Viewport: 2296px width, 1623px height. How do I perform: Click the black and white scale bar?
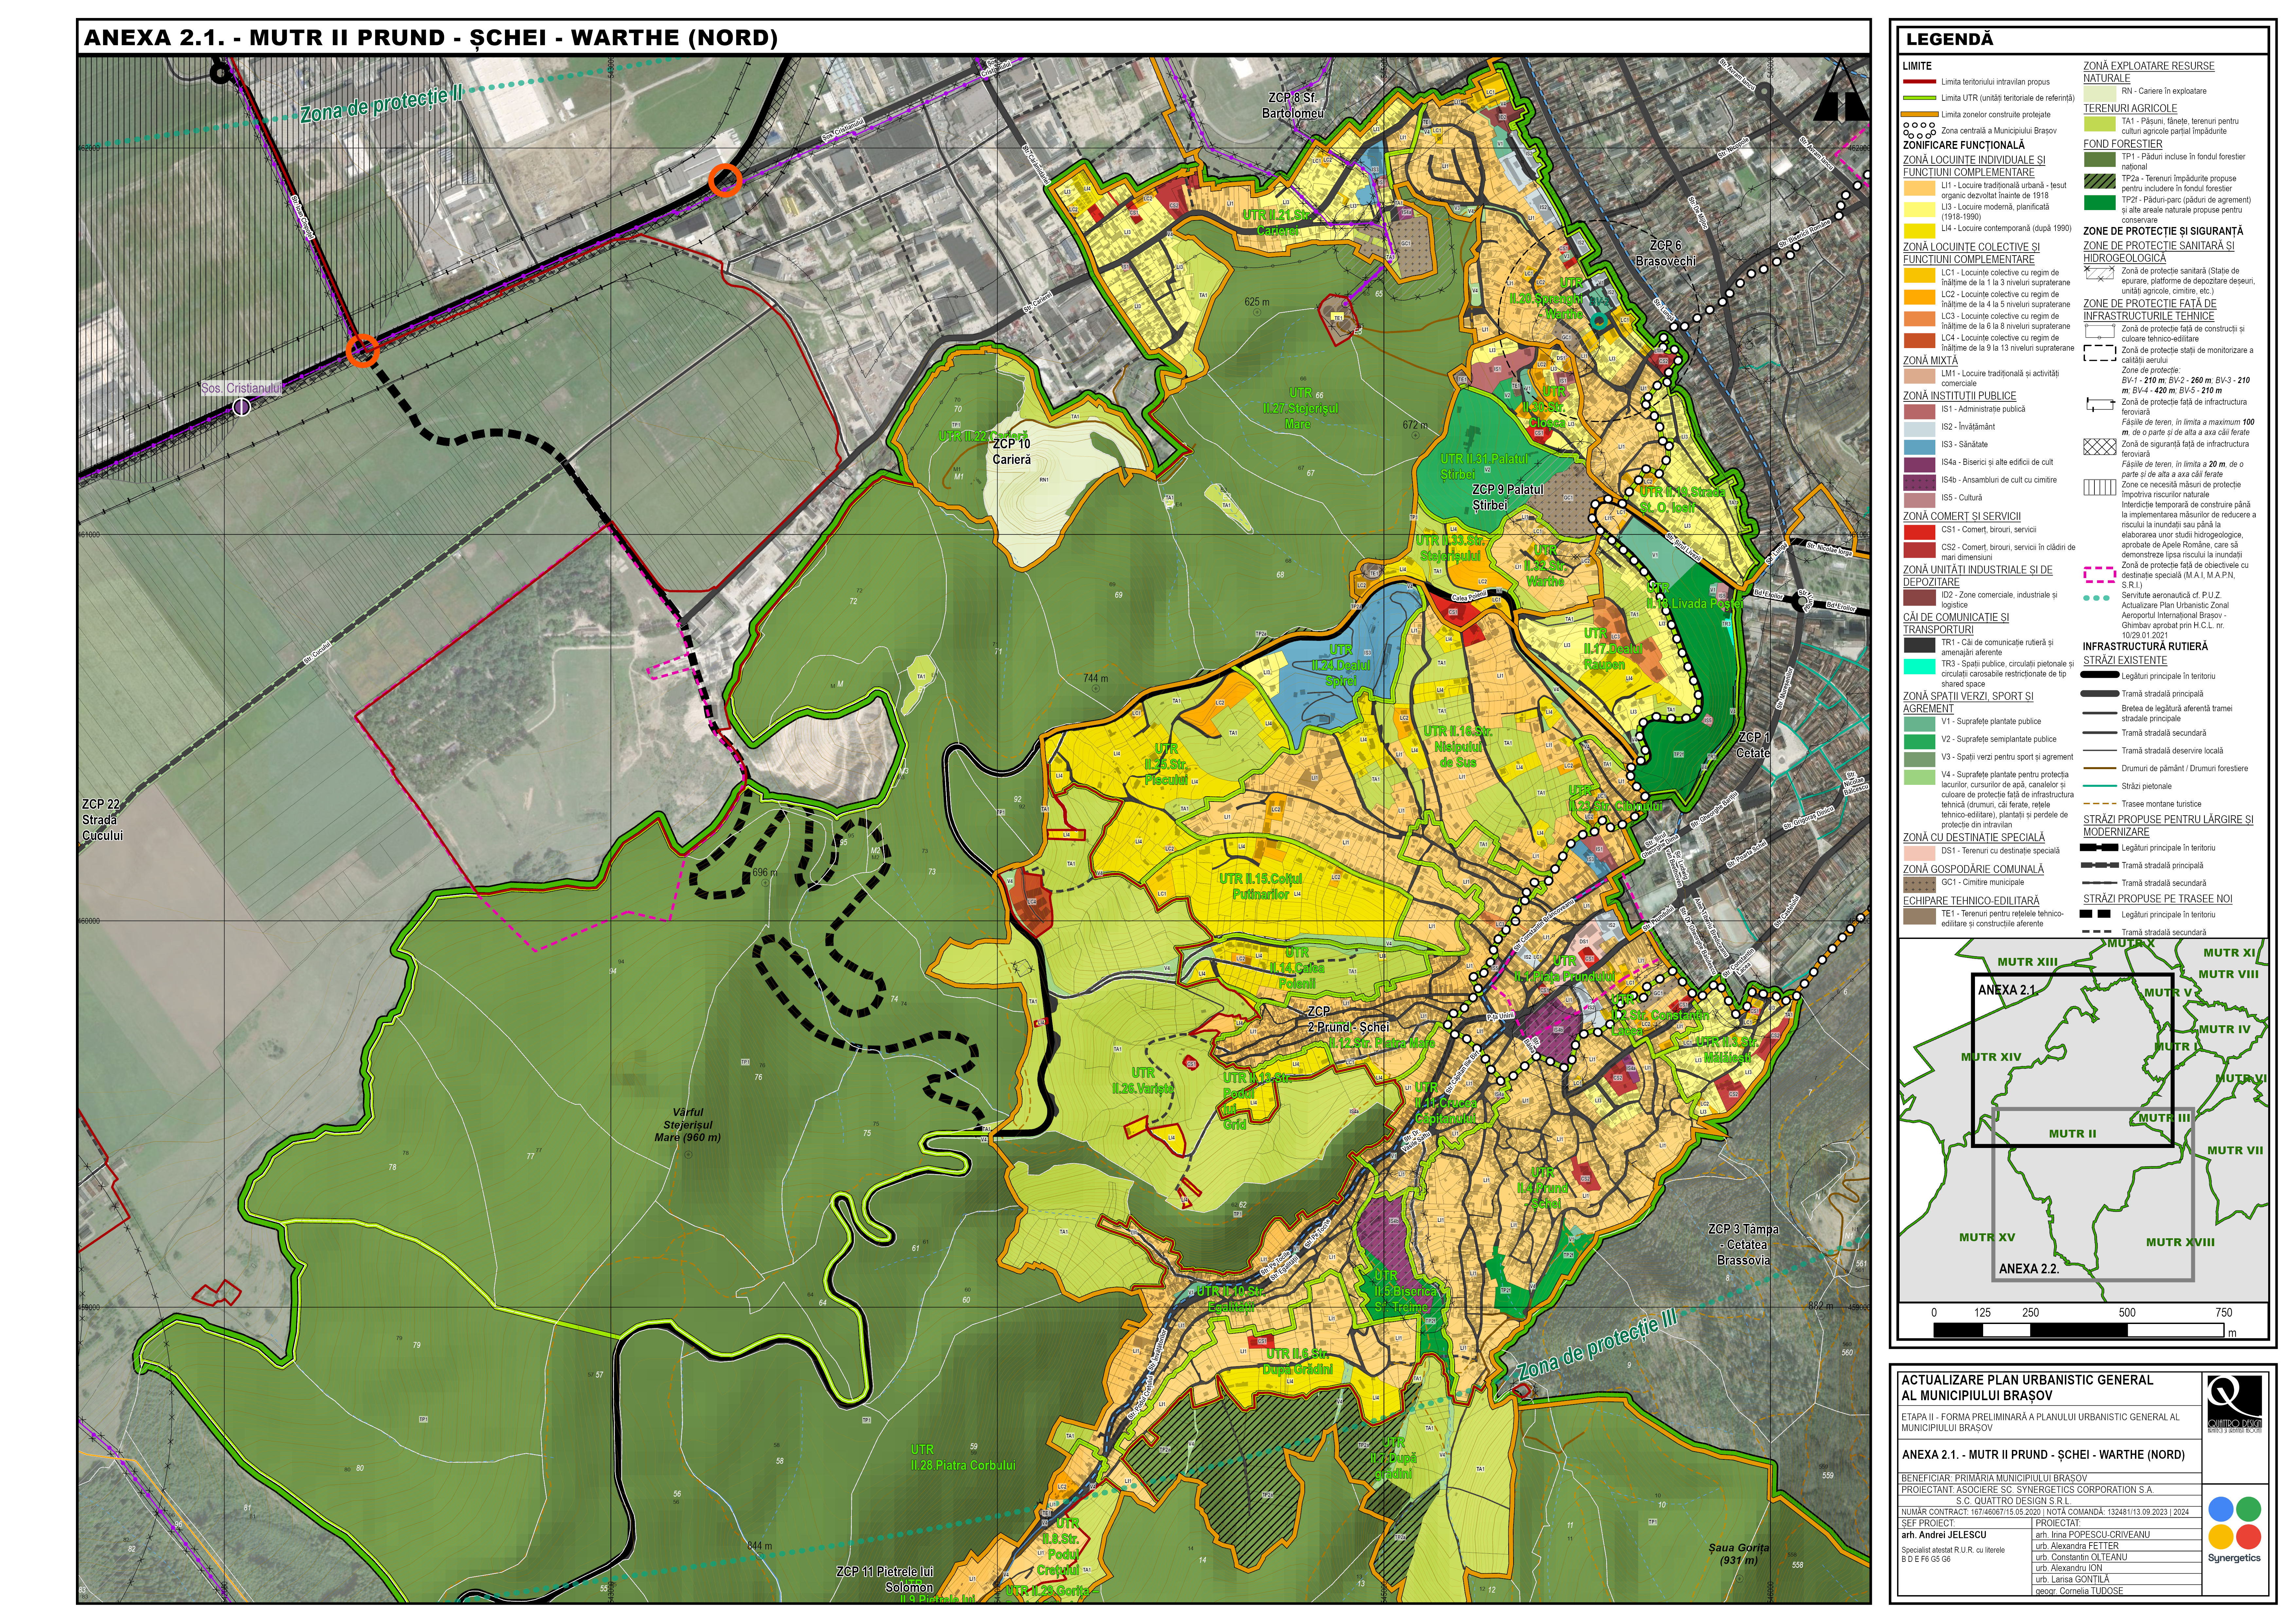click(x=2079, y=1330)
